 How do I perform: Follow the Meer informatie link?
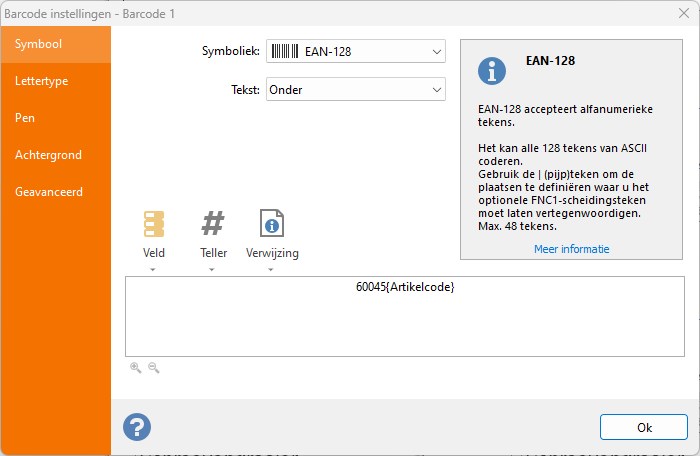(571, 249)
